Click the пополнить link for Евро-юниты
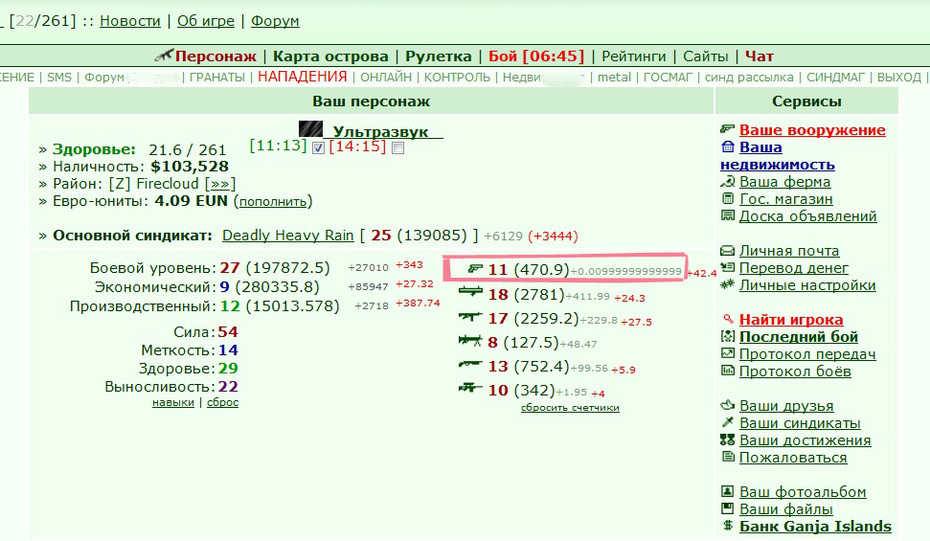The width and height of the screenshot is (930, 541). pos(273,202)
